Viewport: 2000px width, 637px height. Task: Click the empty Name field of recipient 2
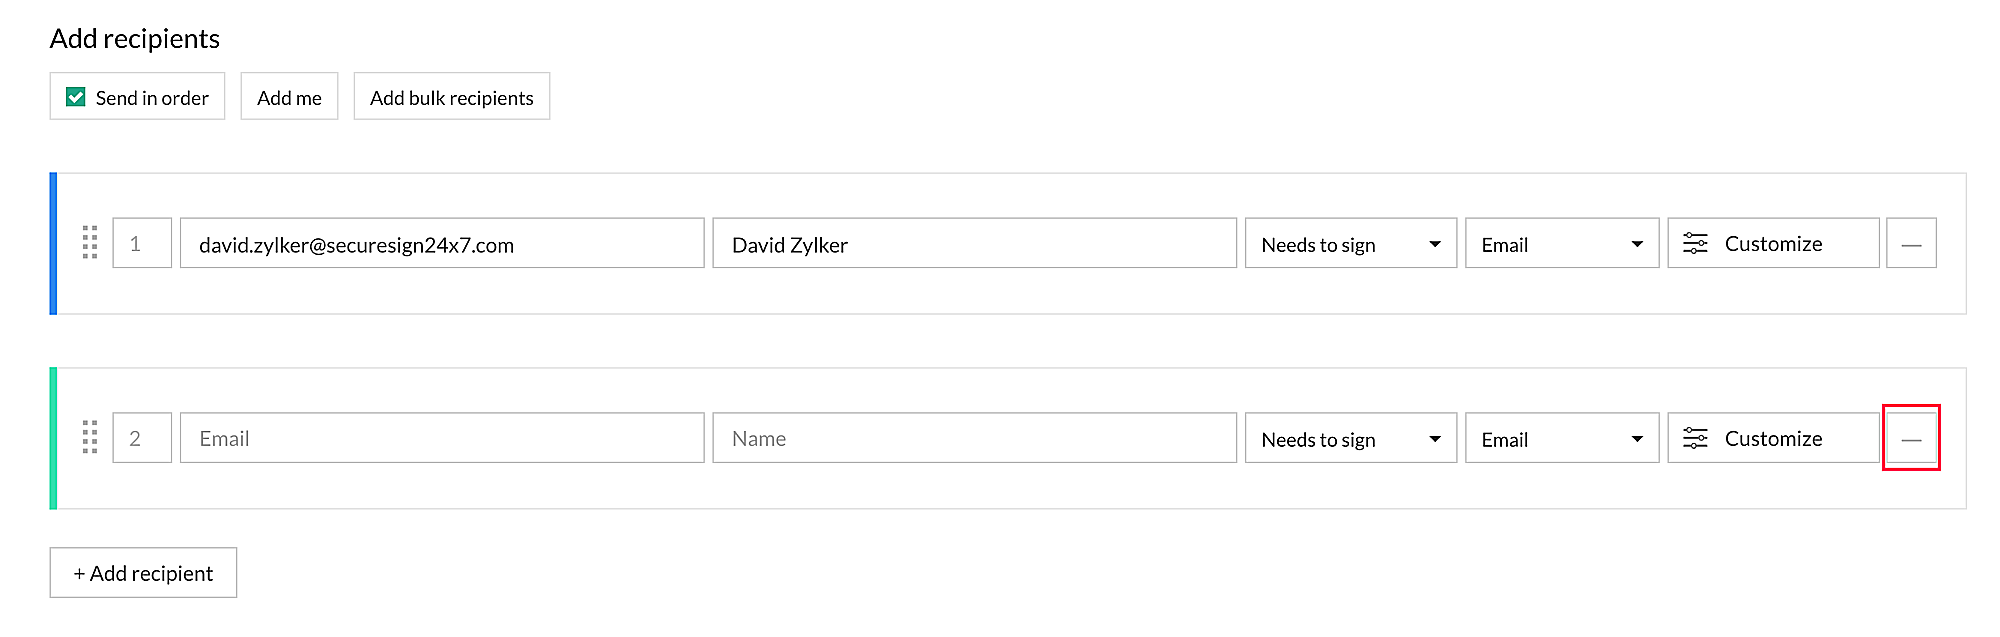coord(974,438)
